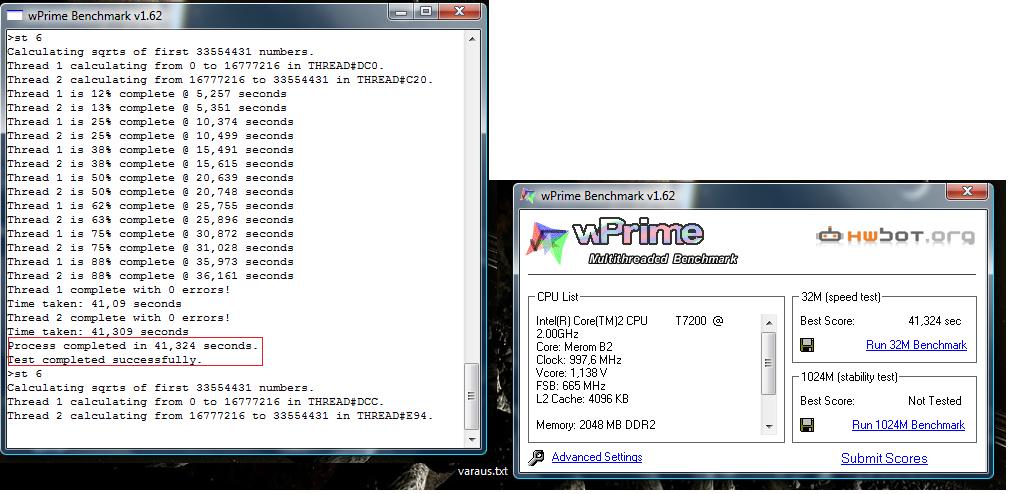The image size is (1013, 494).
Task: Click the 'Vcore: 1,138 V' entry
Action: [572, 373]
